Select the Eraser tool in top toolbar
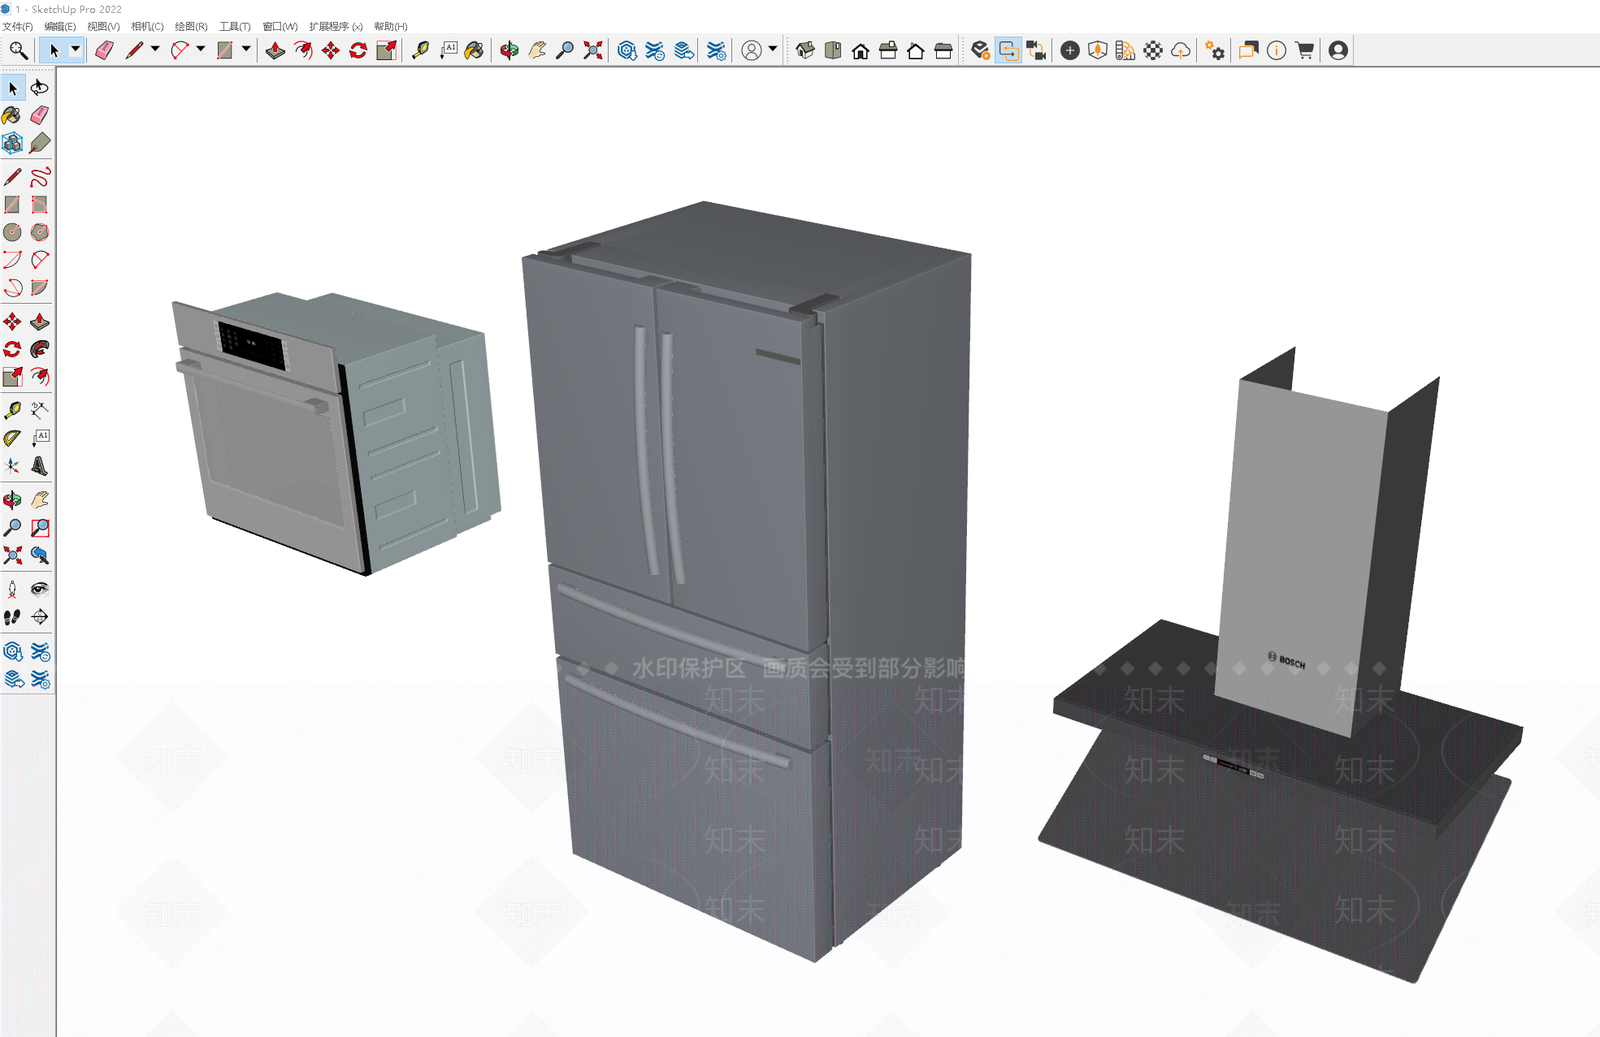This screenshot has height=1037, width=1600. pyautogui.click(x=104, y=50)
